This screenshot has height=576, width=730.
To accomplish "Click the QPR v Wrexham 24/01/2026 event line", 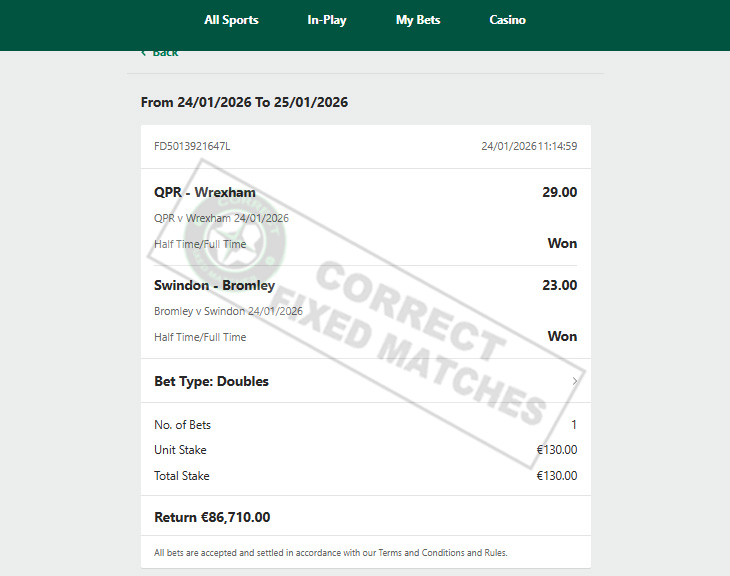I will click(221, 218).
